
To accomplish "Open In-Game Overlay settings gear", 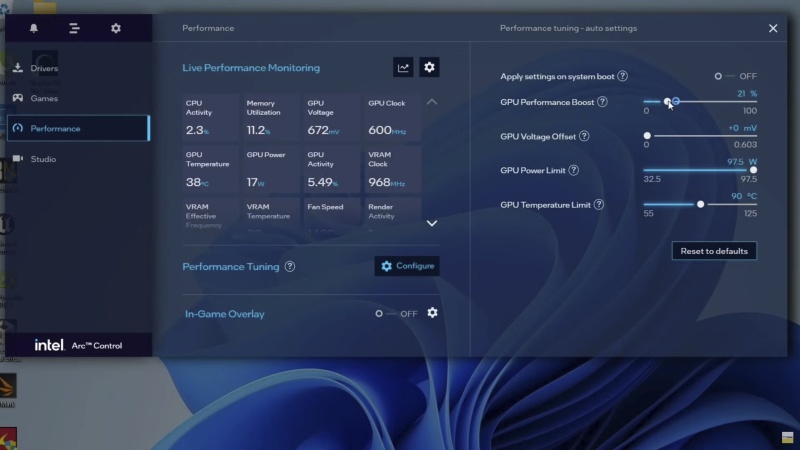I will click(x=432, y=313).
